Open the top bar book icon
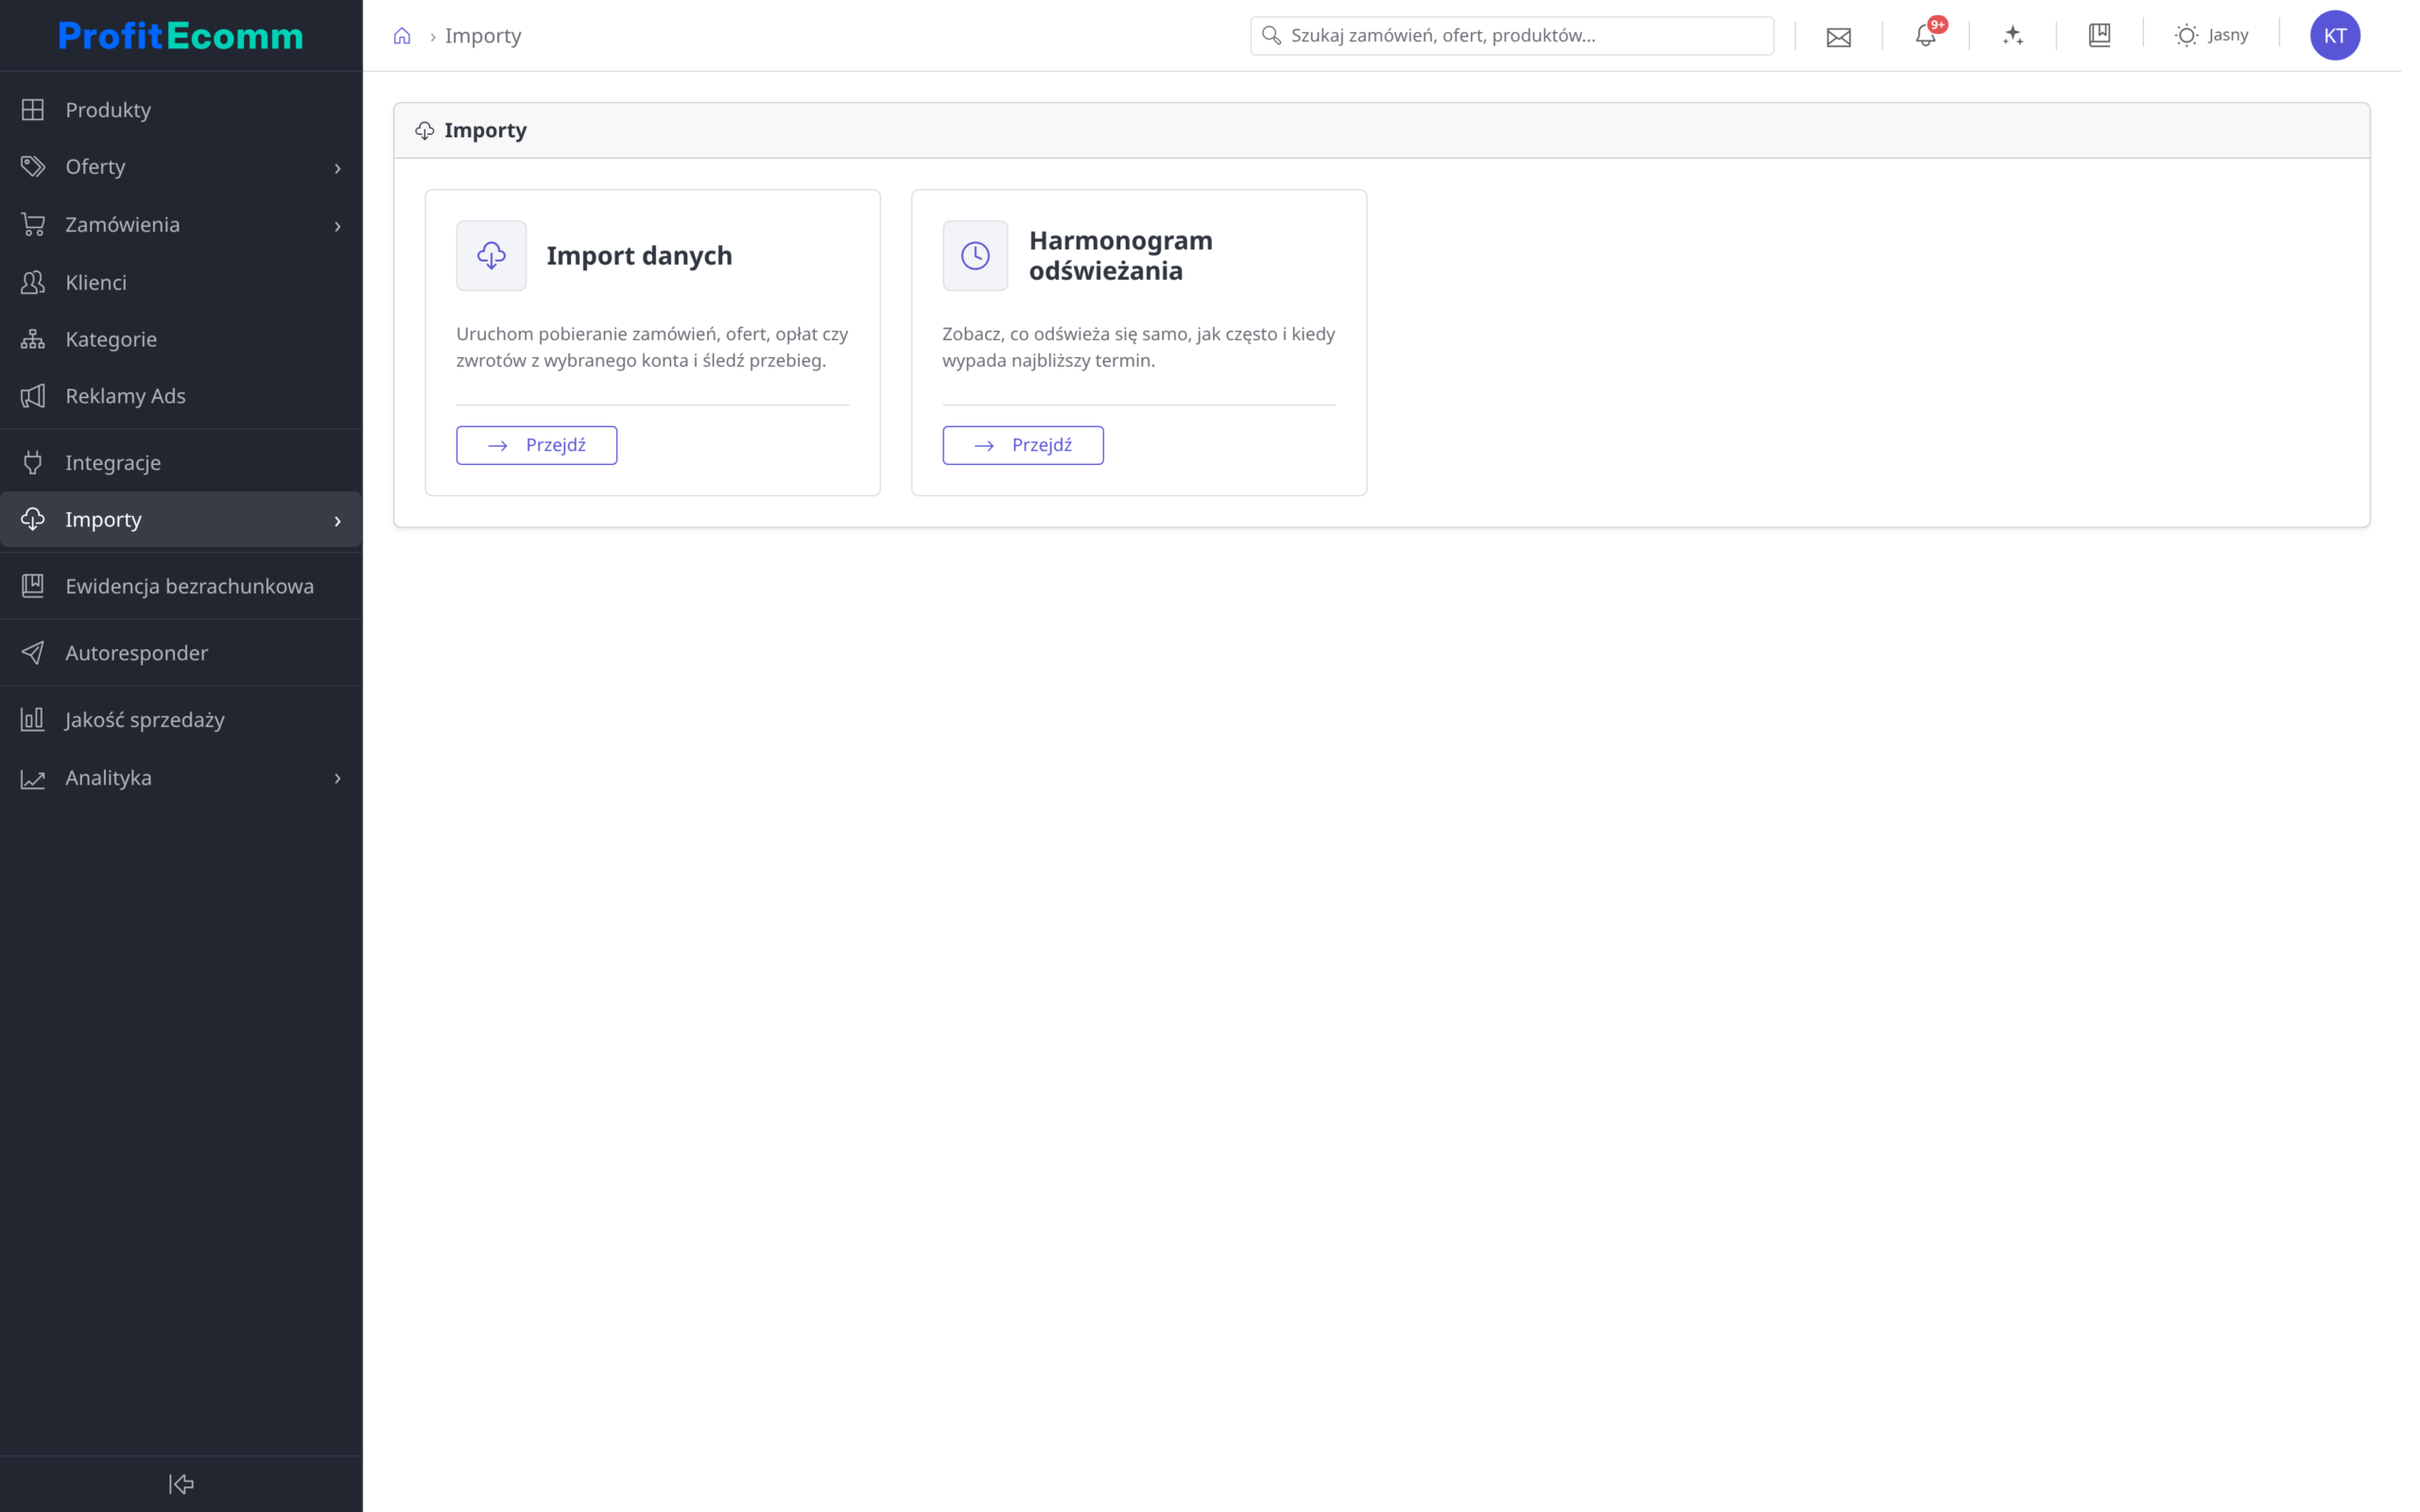2420x1512 pixels. (x=2100, y=36)
